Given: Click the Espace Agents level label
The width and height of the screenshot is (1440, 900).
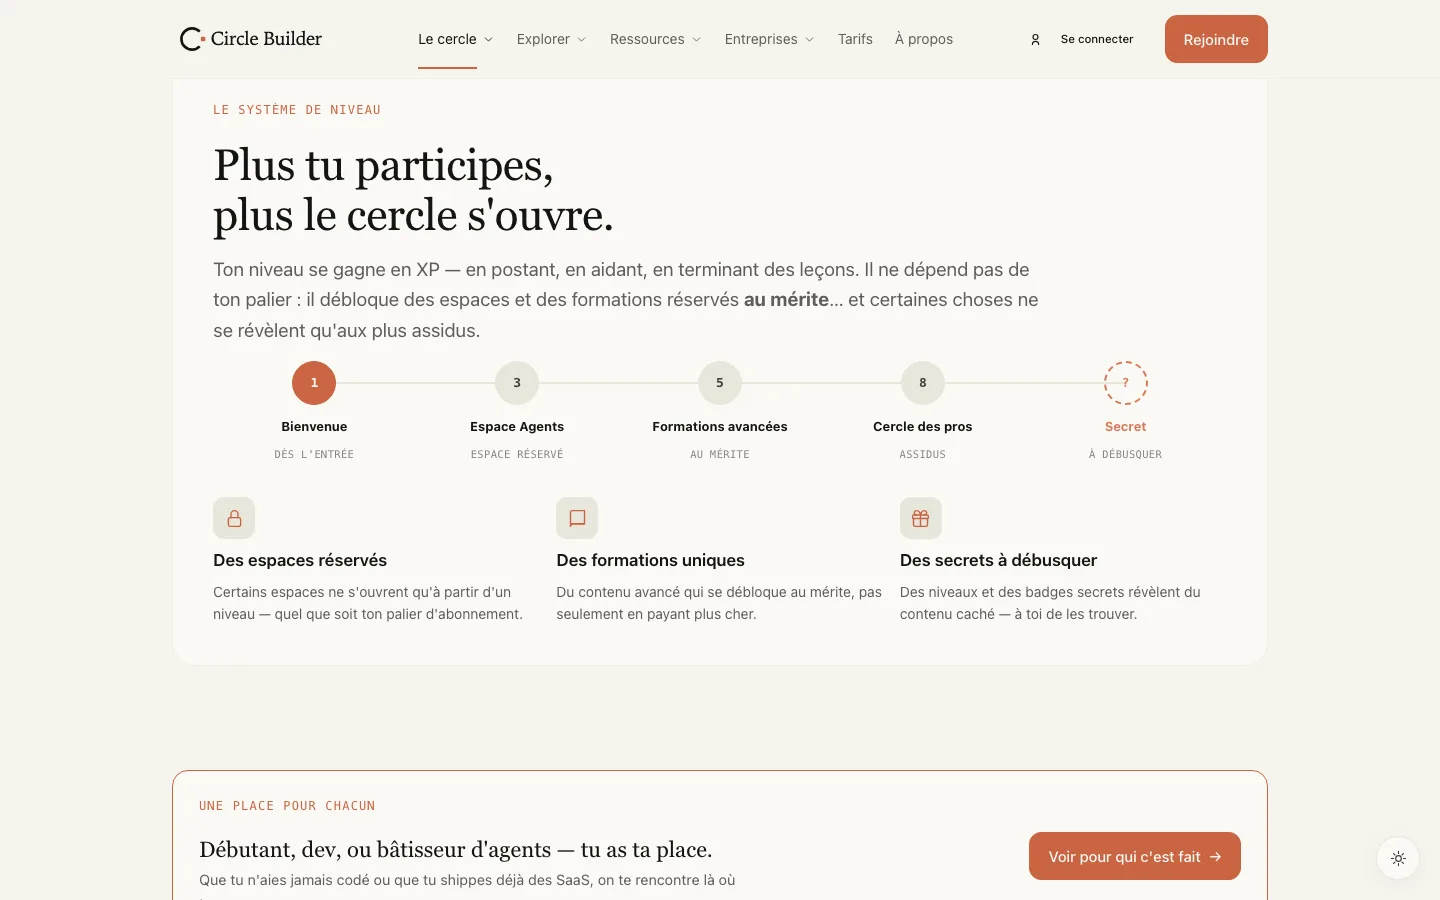Looking at the screenshot, I should (x=517, y=427).
